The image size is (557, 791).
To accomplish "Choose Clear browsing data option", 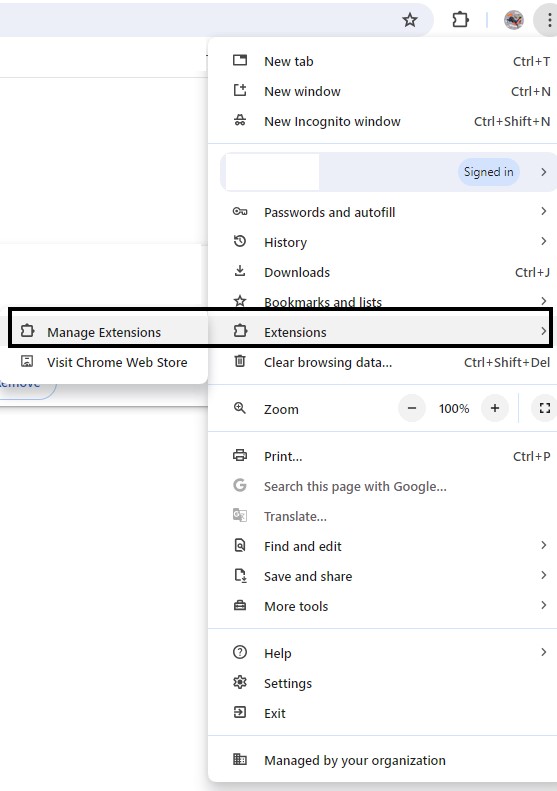I will 382,362.
